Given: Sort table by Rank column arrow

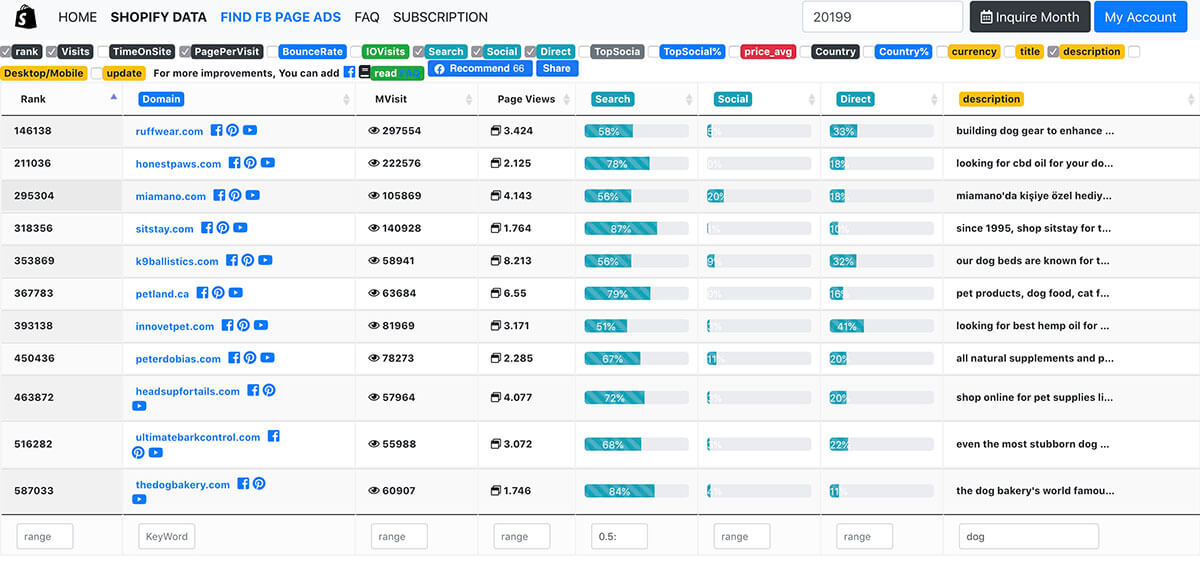Looking at the screenshot, I should 113,98.
